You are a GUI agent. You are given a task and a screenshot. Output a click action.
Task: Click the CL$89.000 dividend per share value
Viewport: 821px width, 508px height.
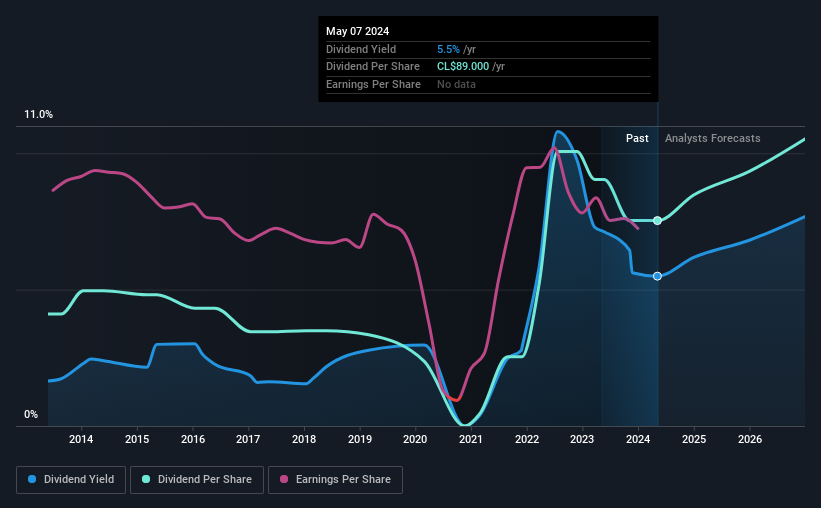point(463,67)
